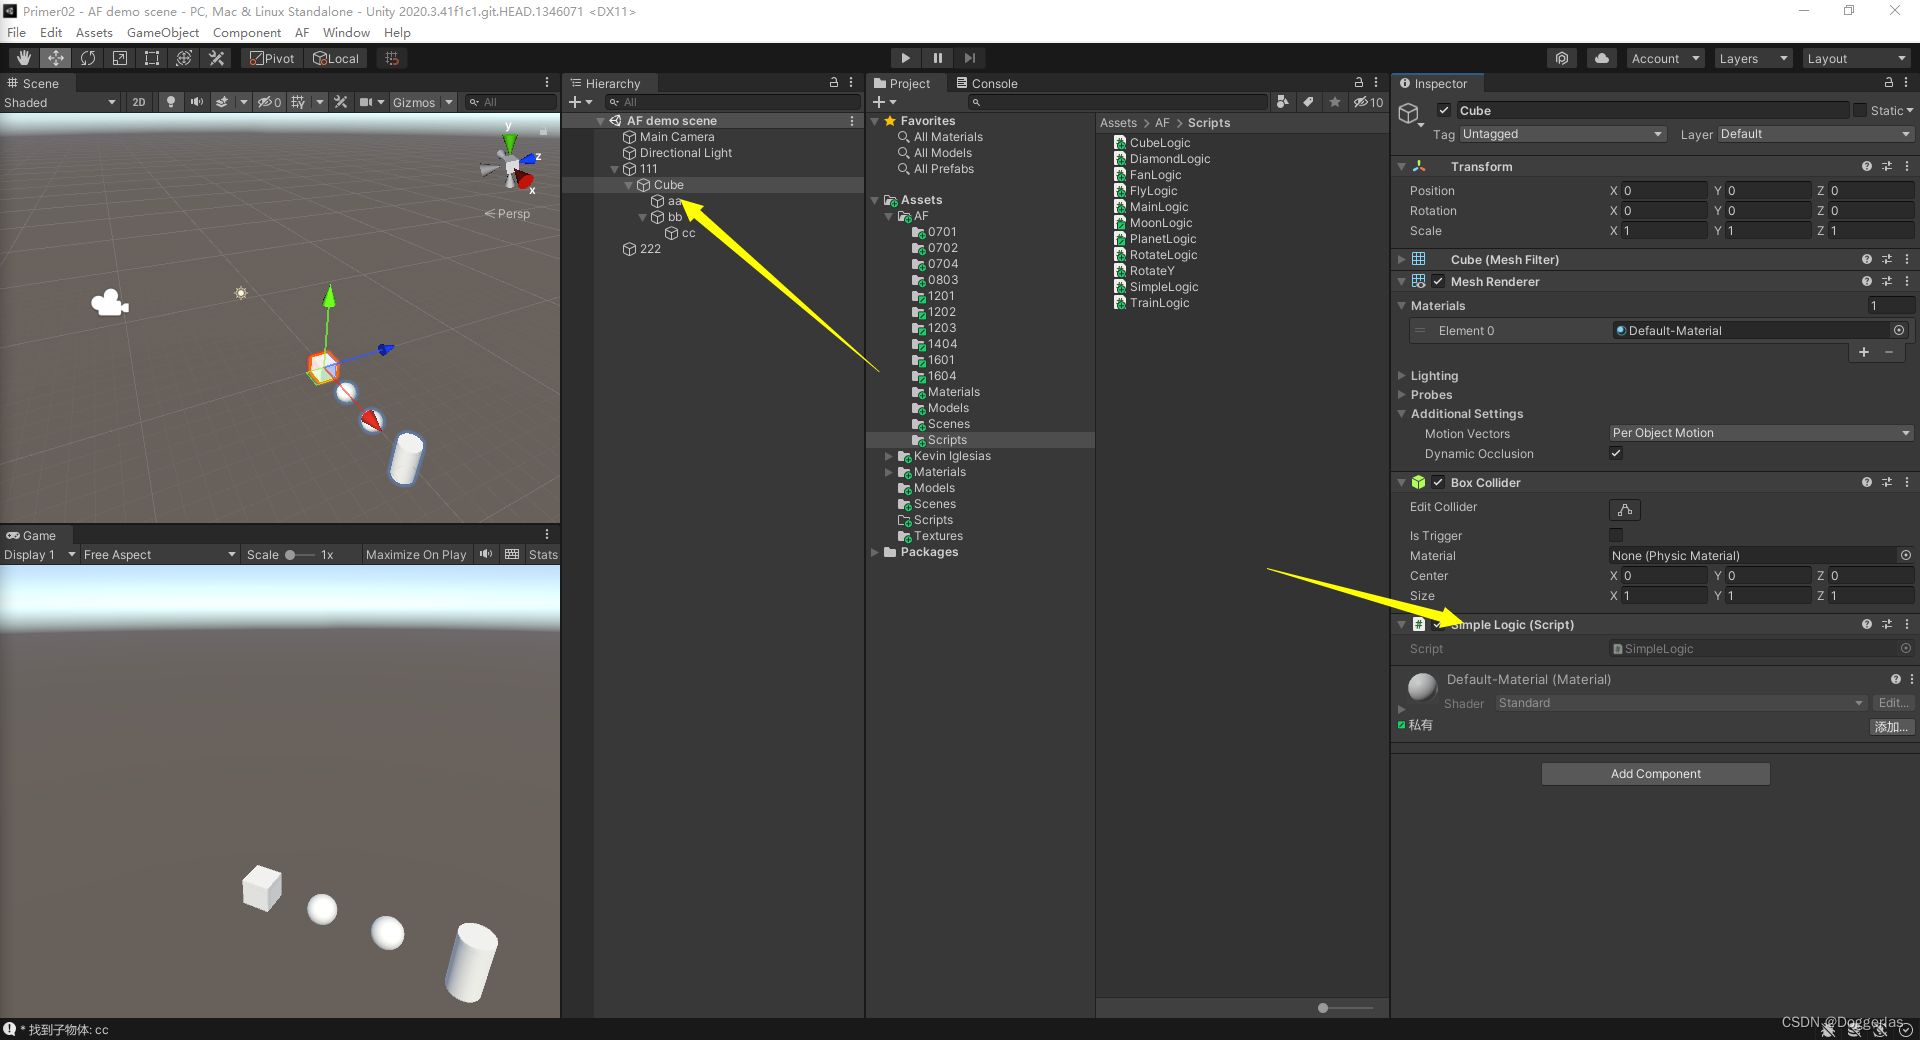The width and height of the screenshot is (1920, 1040).
Task: Toggle Mesh Renderer enabled checkbox
Action: pos(1438,281)
